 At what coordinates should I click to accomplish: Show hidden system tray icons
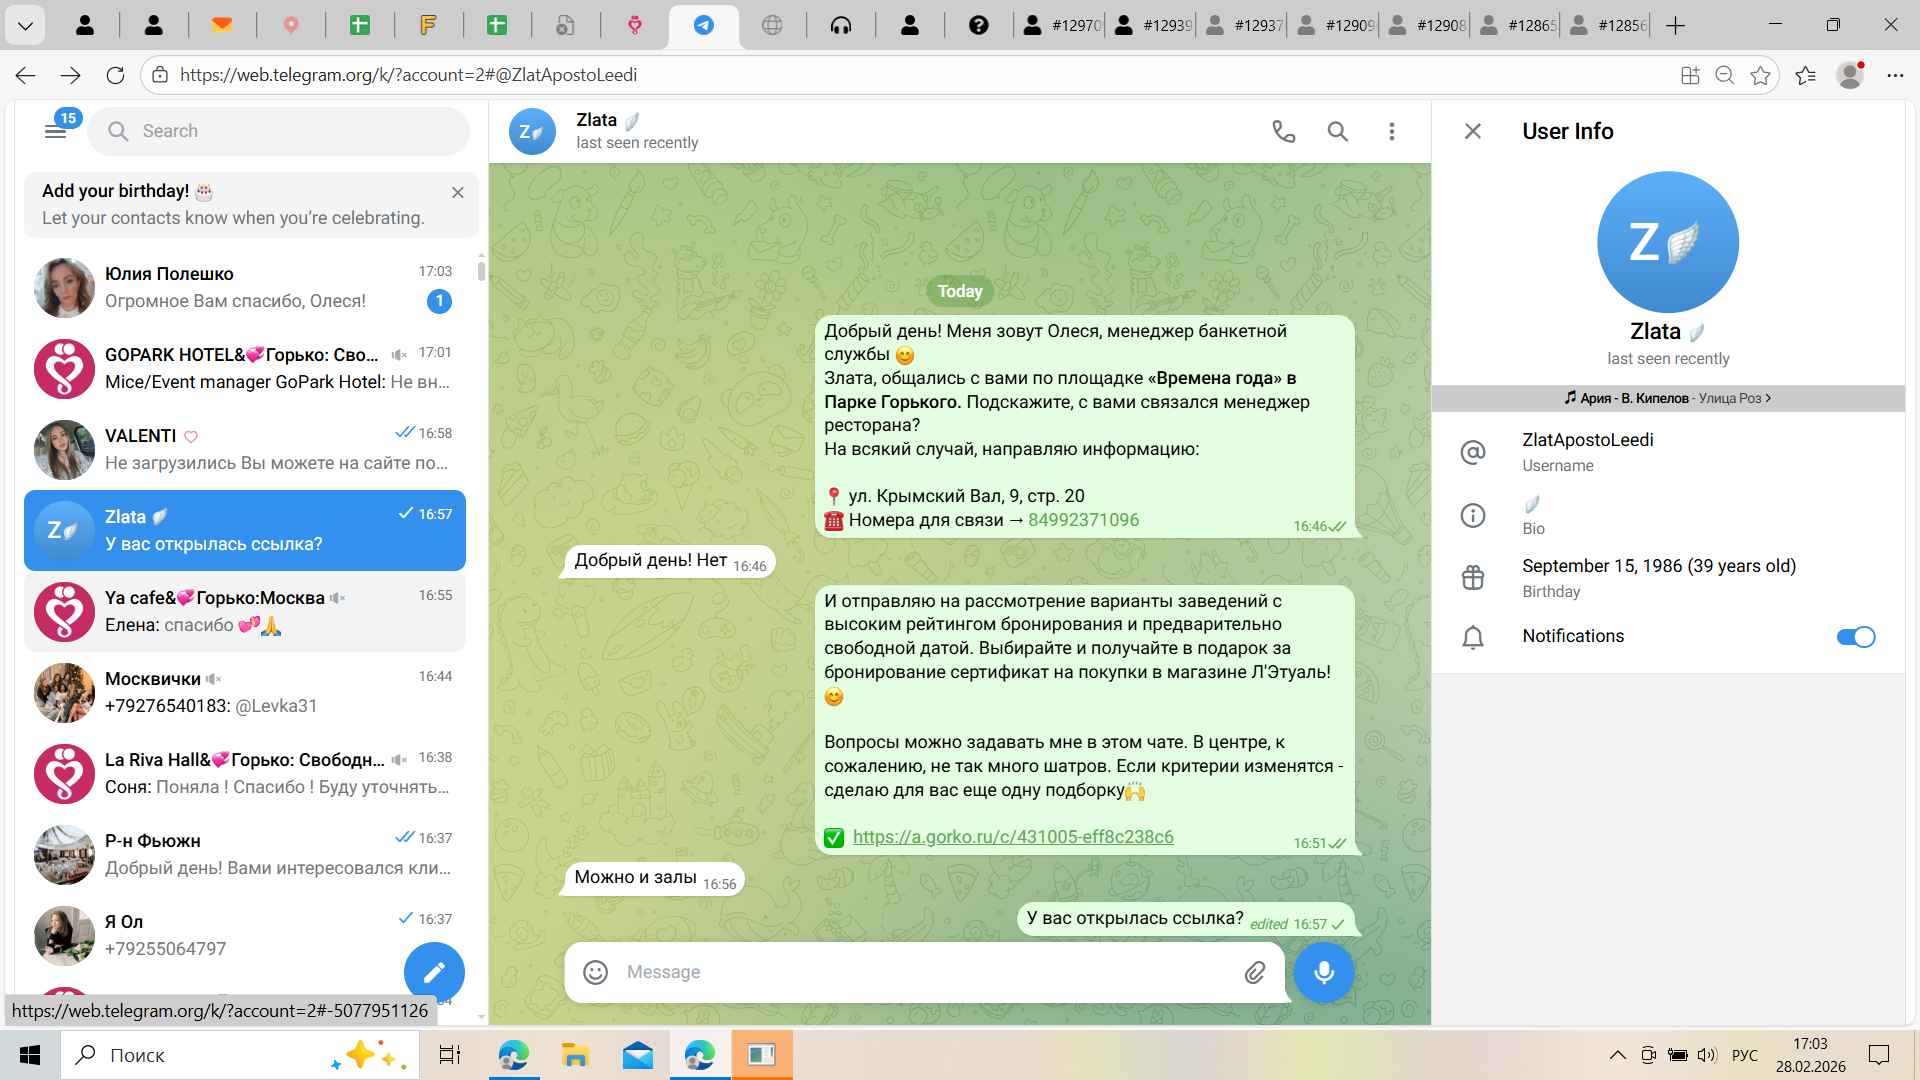tap(1616, 1055)
